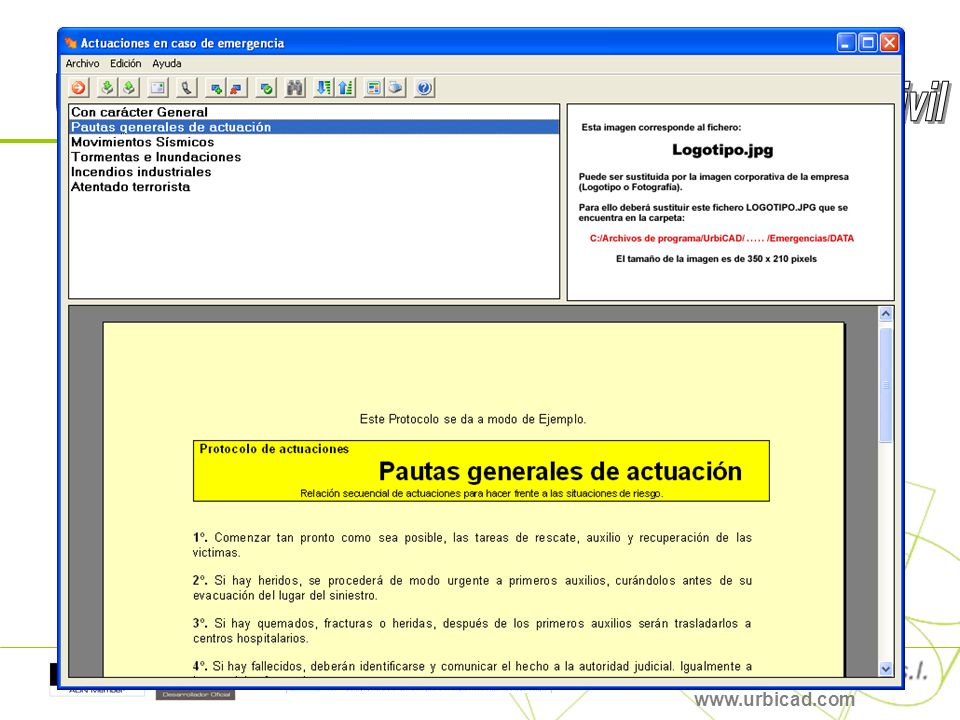Click the second green download arrow icon
The height and width of the screenshot is (720, 960).
click(129, 88)
